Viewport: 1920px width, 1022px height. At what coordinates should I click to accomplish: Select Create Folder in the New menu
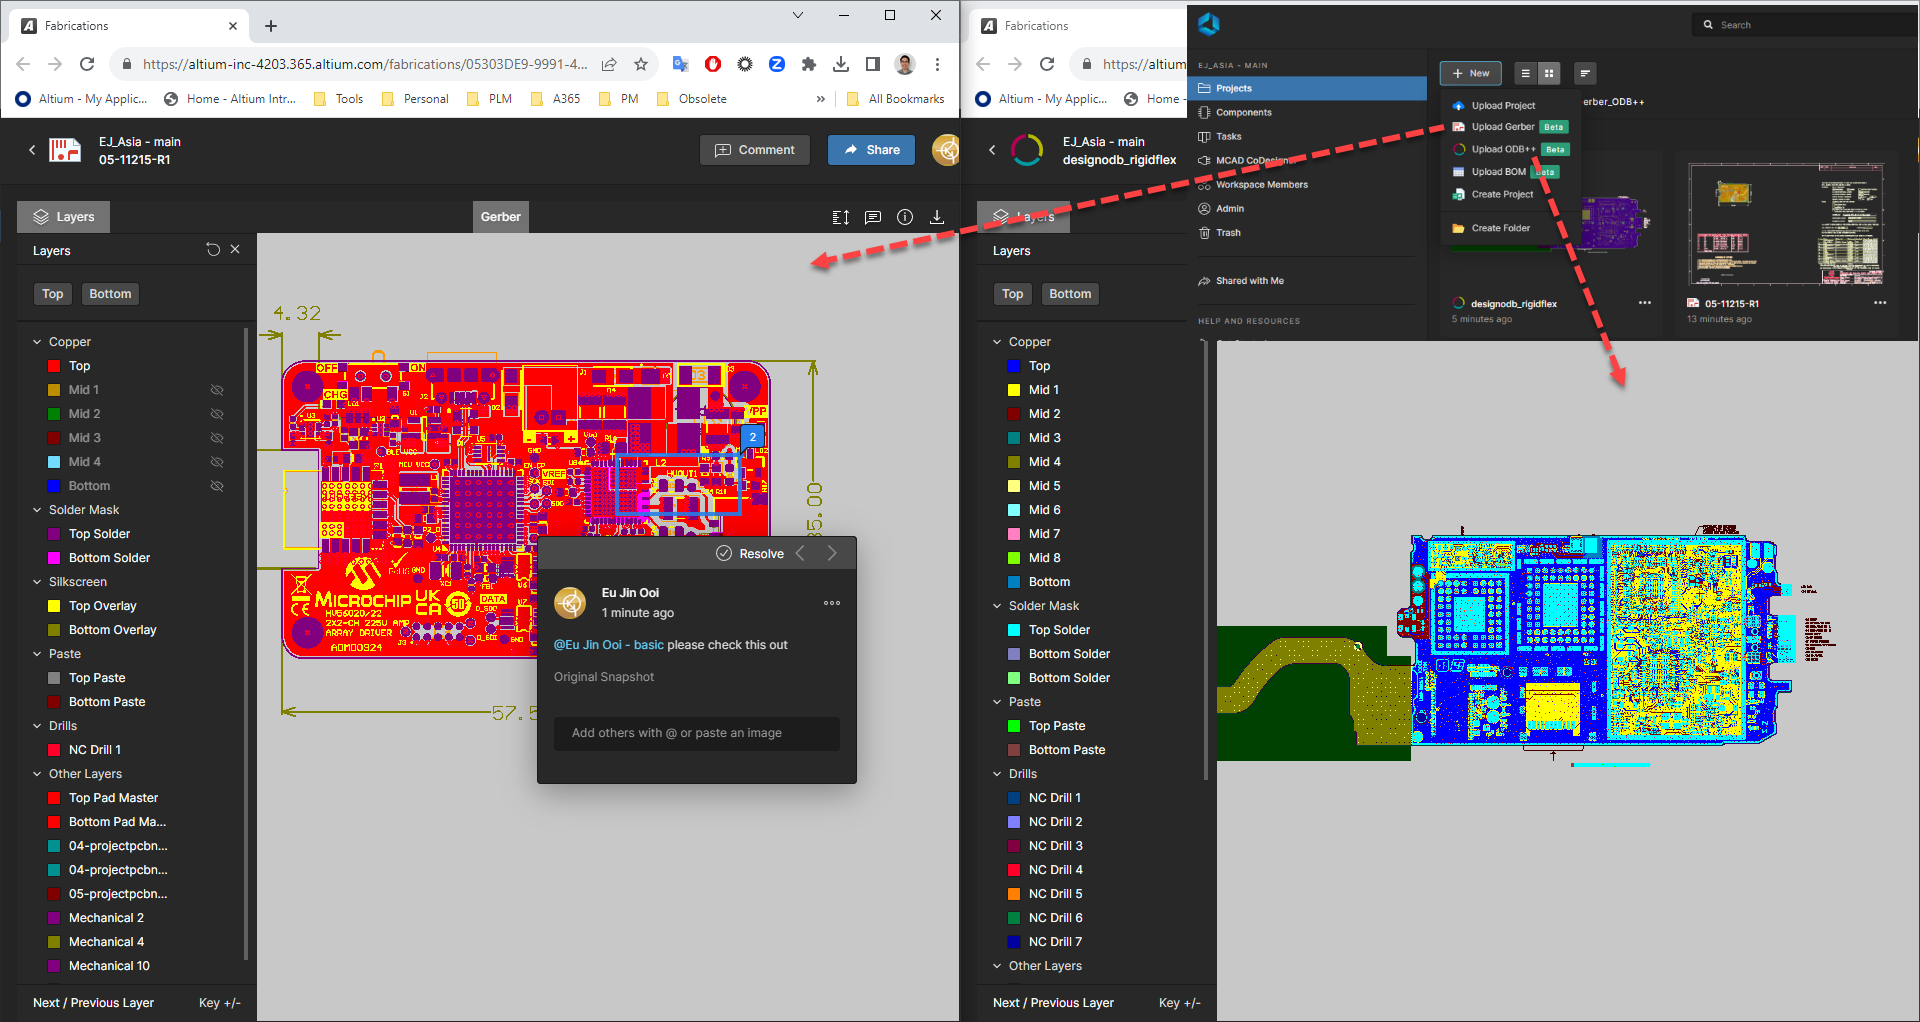(x=1500, y=228)
